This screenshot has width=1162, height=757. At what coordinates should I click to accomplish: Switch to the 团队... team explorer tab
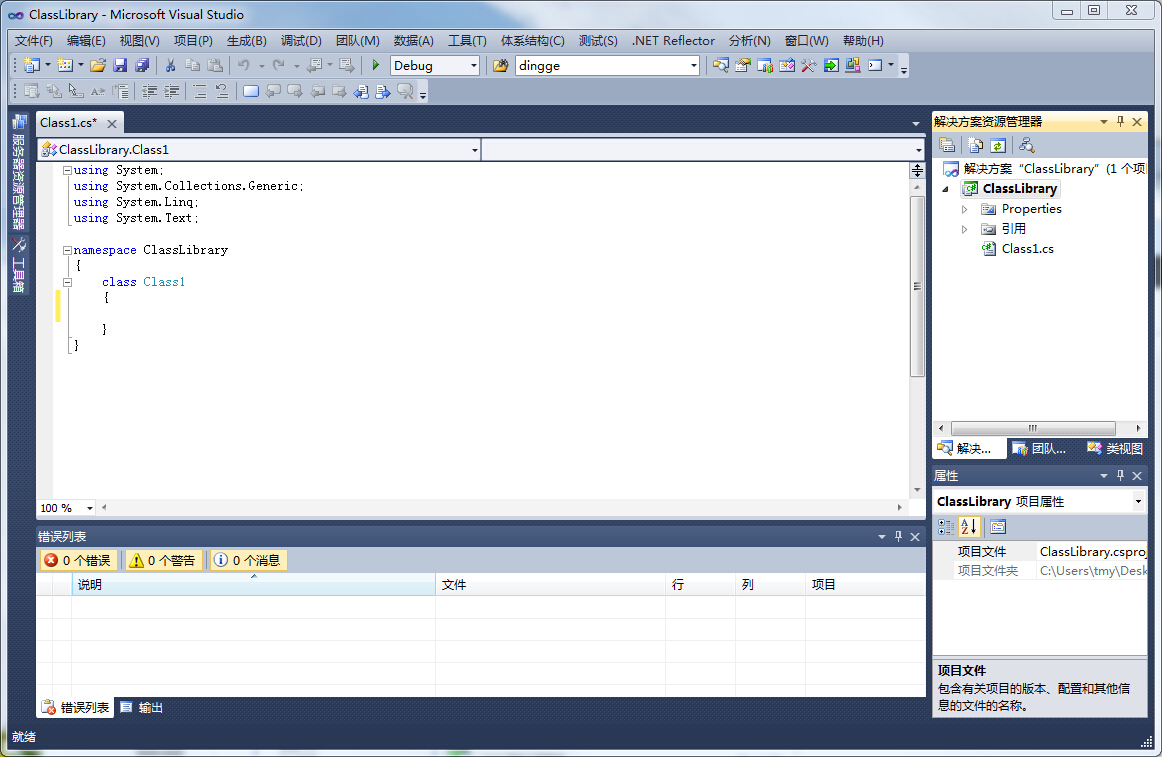pyautogui.click(x=1039, y=449)
